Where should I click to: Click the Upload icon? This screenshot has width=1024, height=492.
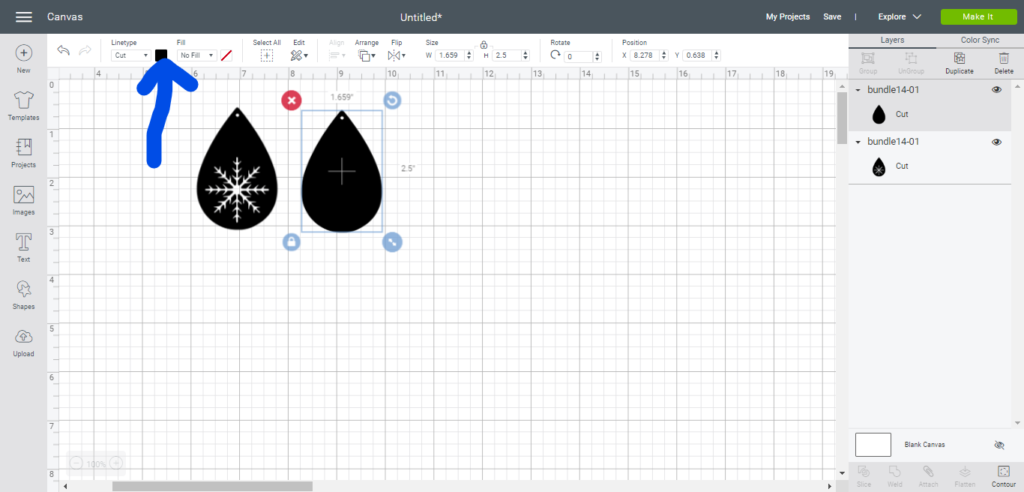23,341
